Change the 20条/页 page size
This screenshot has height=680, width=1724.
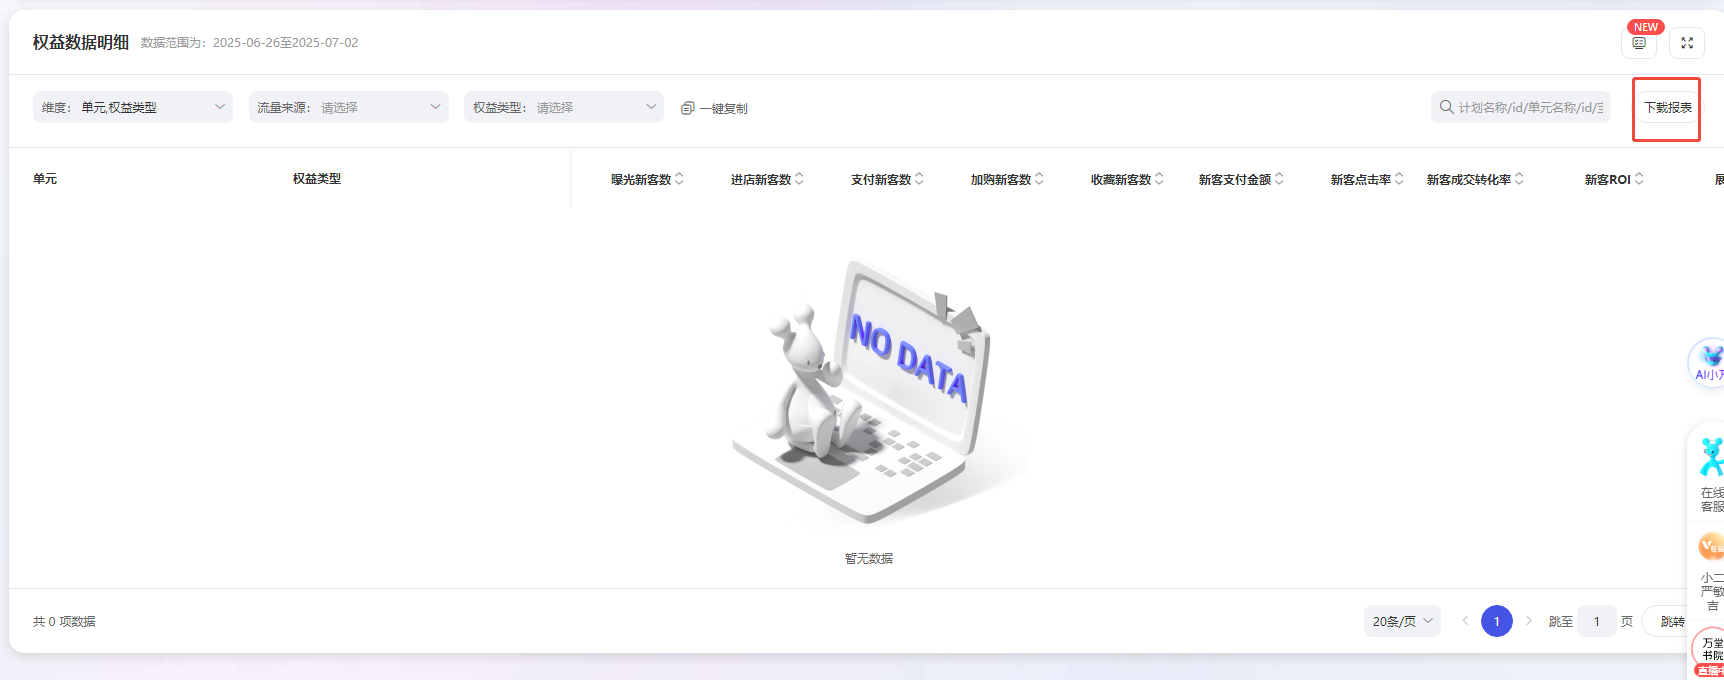click(1402, 621)
